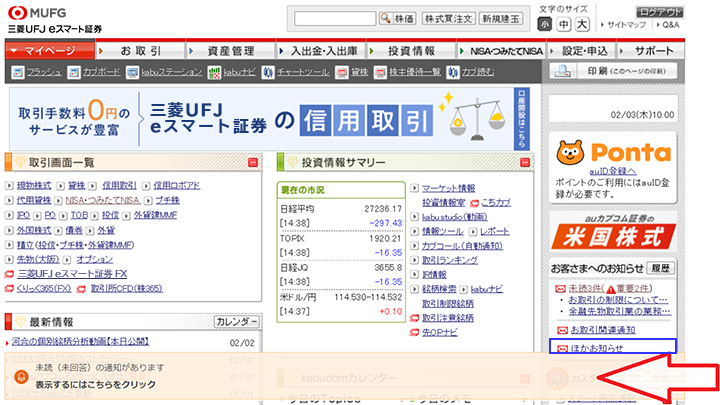
Task: Set text size to 中
Action: (x=563, y=24)
